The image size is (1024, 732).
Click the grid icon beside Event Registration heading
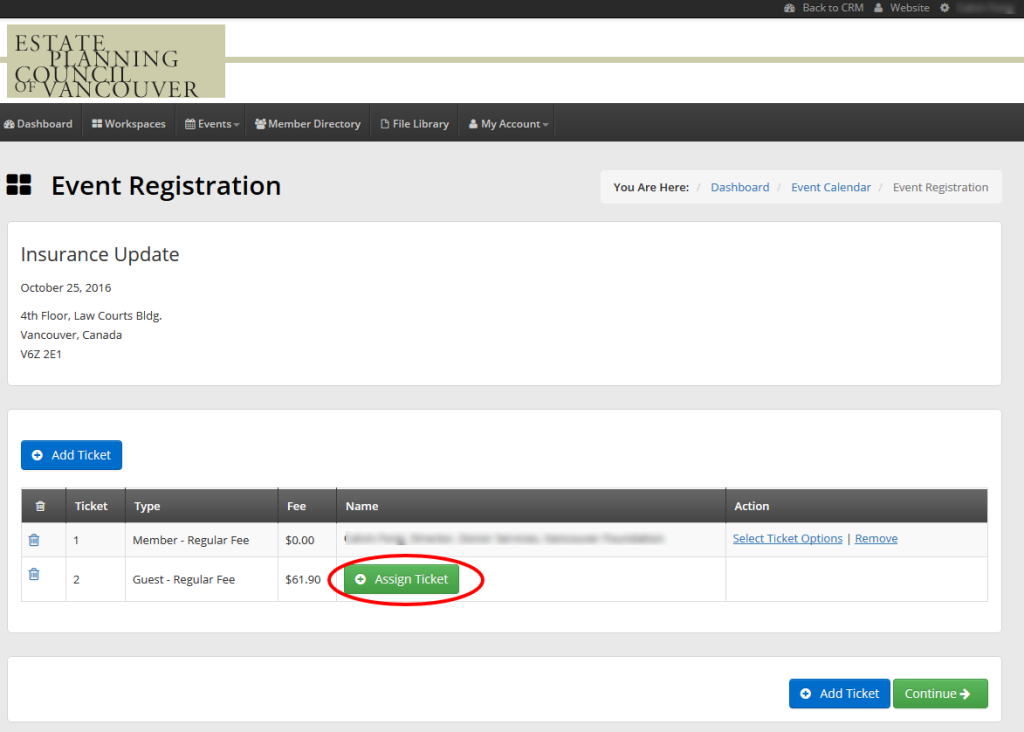(x=20, y=185)
